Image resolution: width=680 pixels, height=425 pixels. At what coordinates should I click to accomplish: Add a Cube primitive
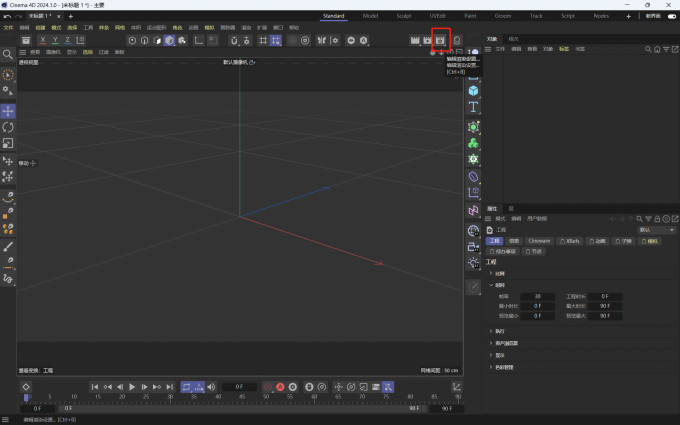tap(473, 91)
